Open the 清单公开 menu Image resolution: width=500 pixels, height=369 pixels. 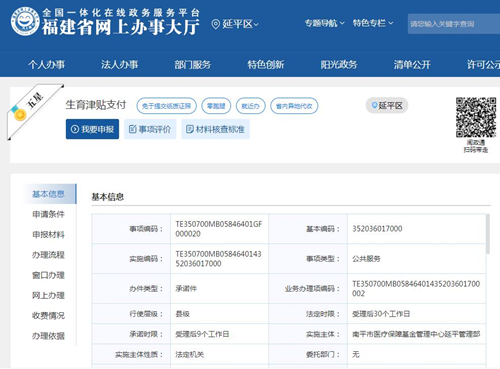[x=412, y=64]
